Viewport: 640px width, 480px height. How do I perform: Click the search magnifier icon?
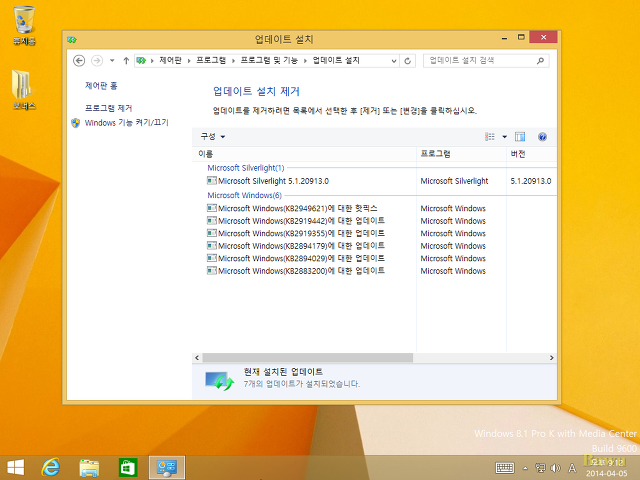[540, 61]
